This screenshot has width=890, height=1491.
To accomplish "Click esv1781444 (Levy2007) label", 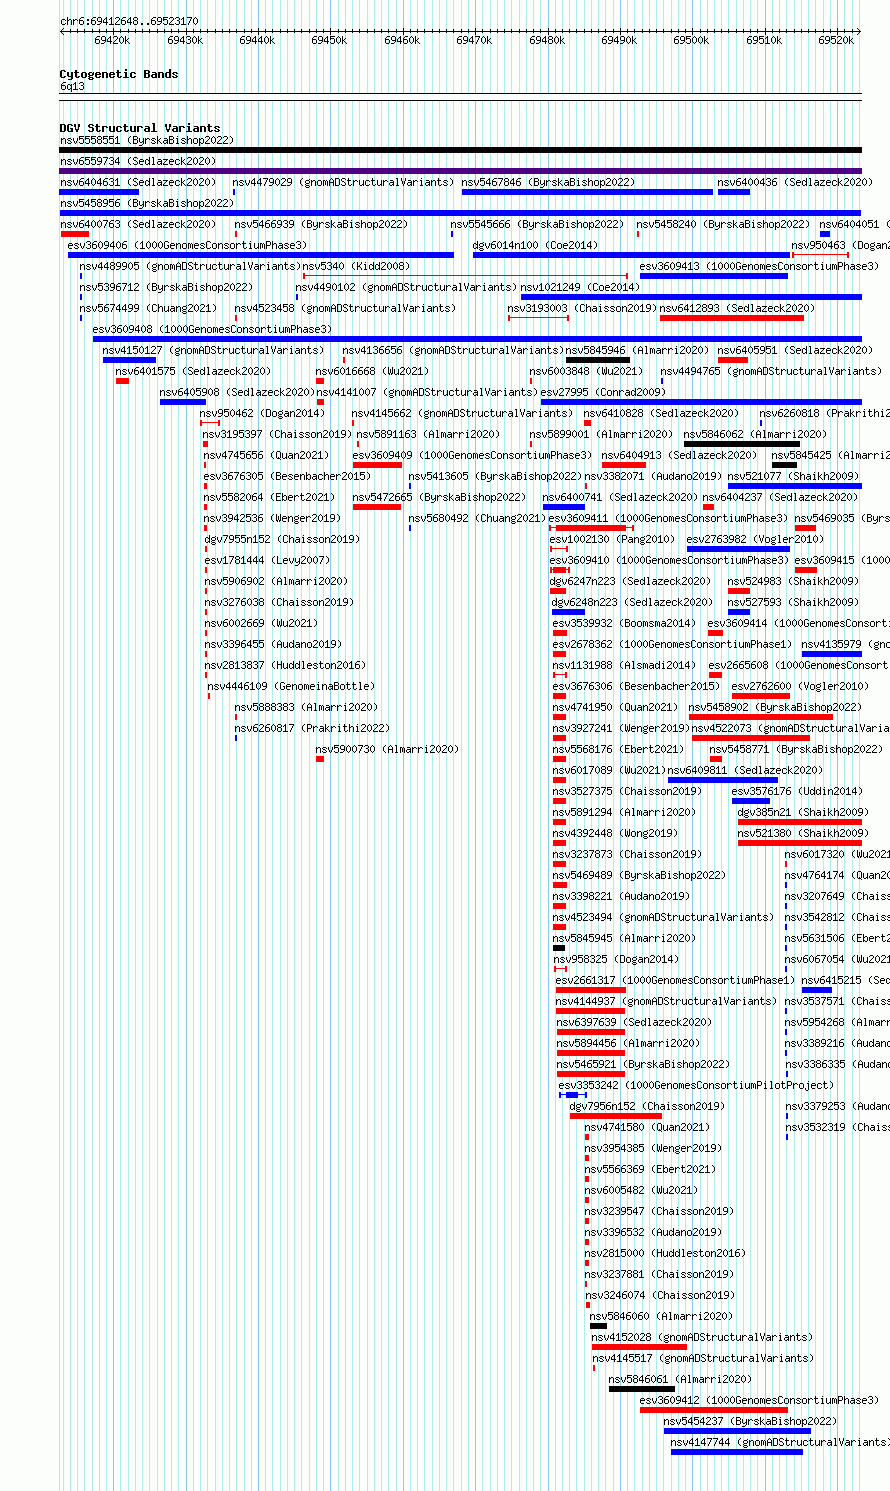I will [266, 561].
